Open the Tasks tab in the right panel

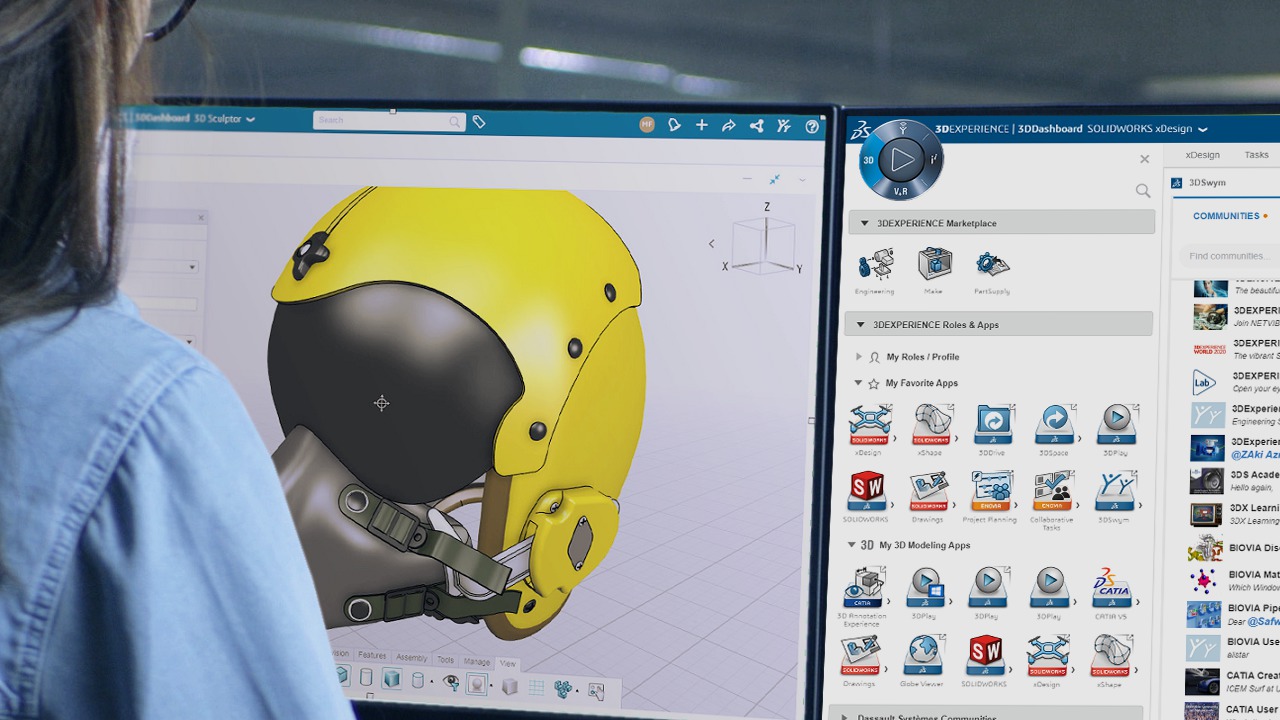tap(1256, 154)
